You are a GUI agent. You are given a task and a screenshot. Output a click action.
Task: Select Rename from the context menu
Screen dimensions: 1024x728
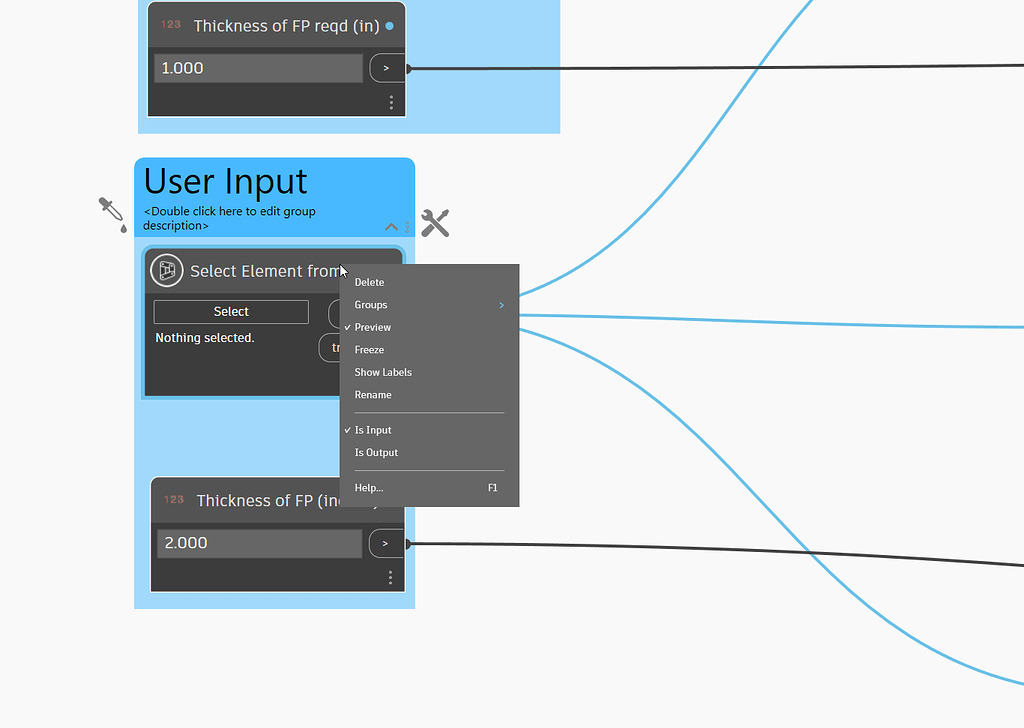tap(372, 394)
